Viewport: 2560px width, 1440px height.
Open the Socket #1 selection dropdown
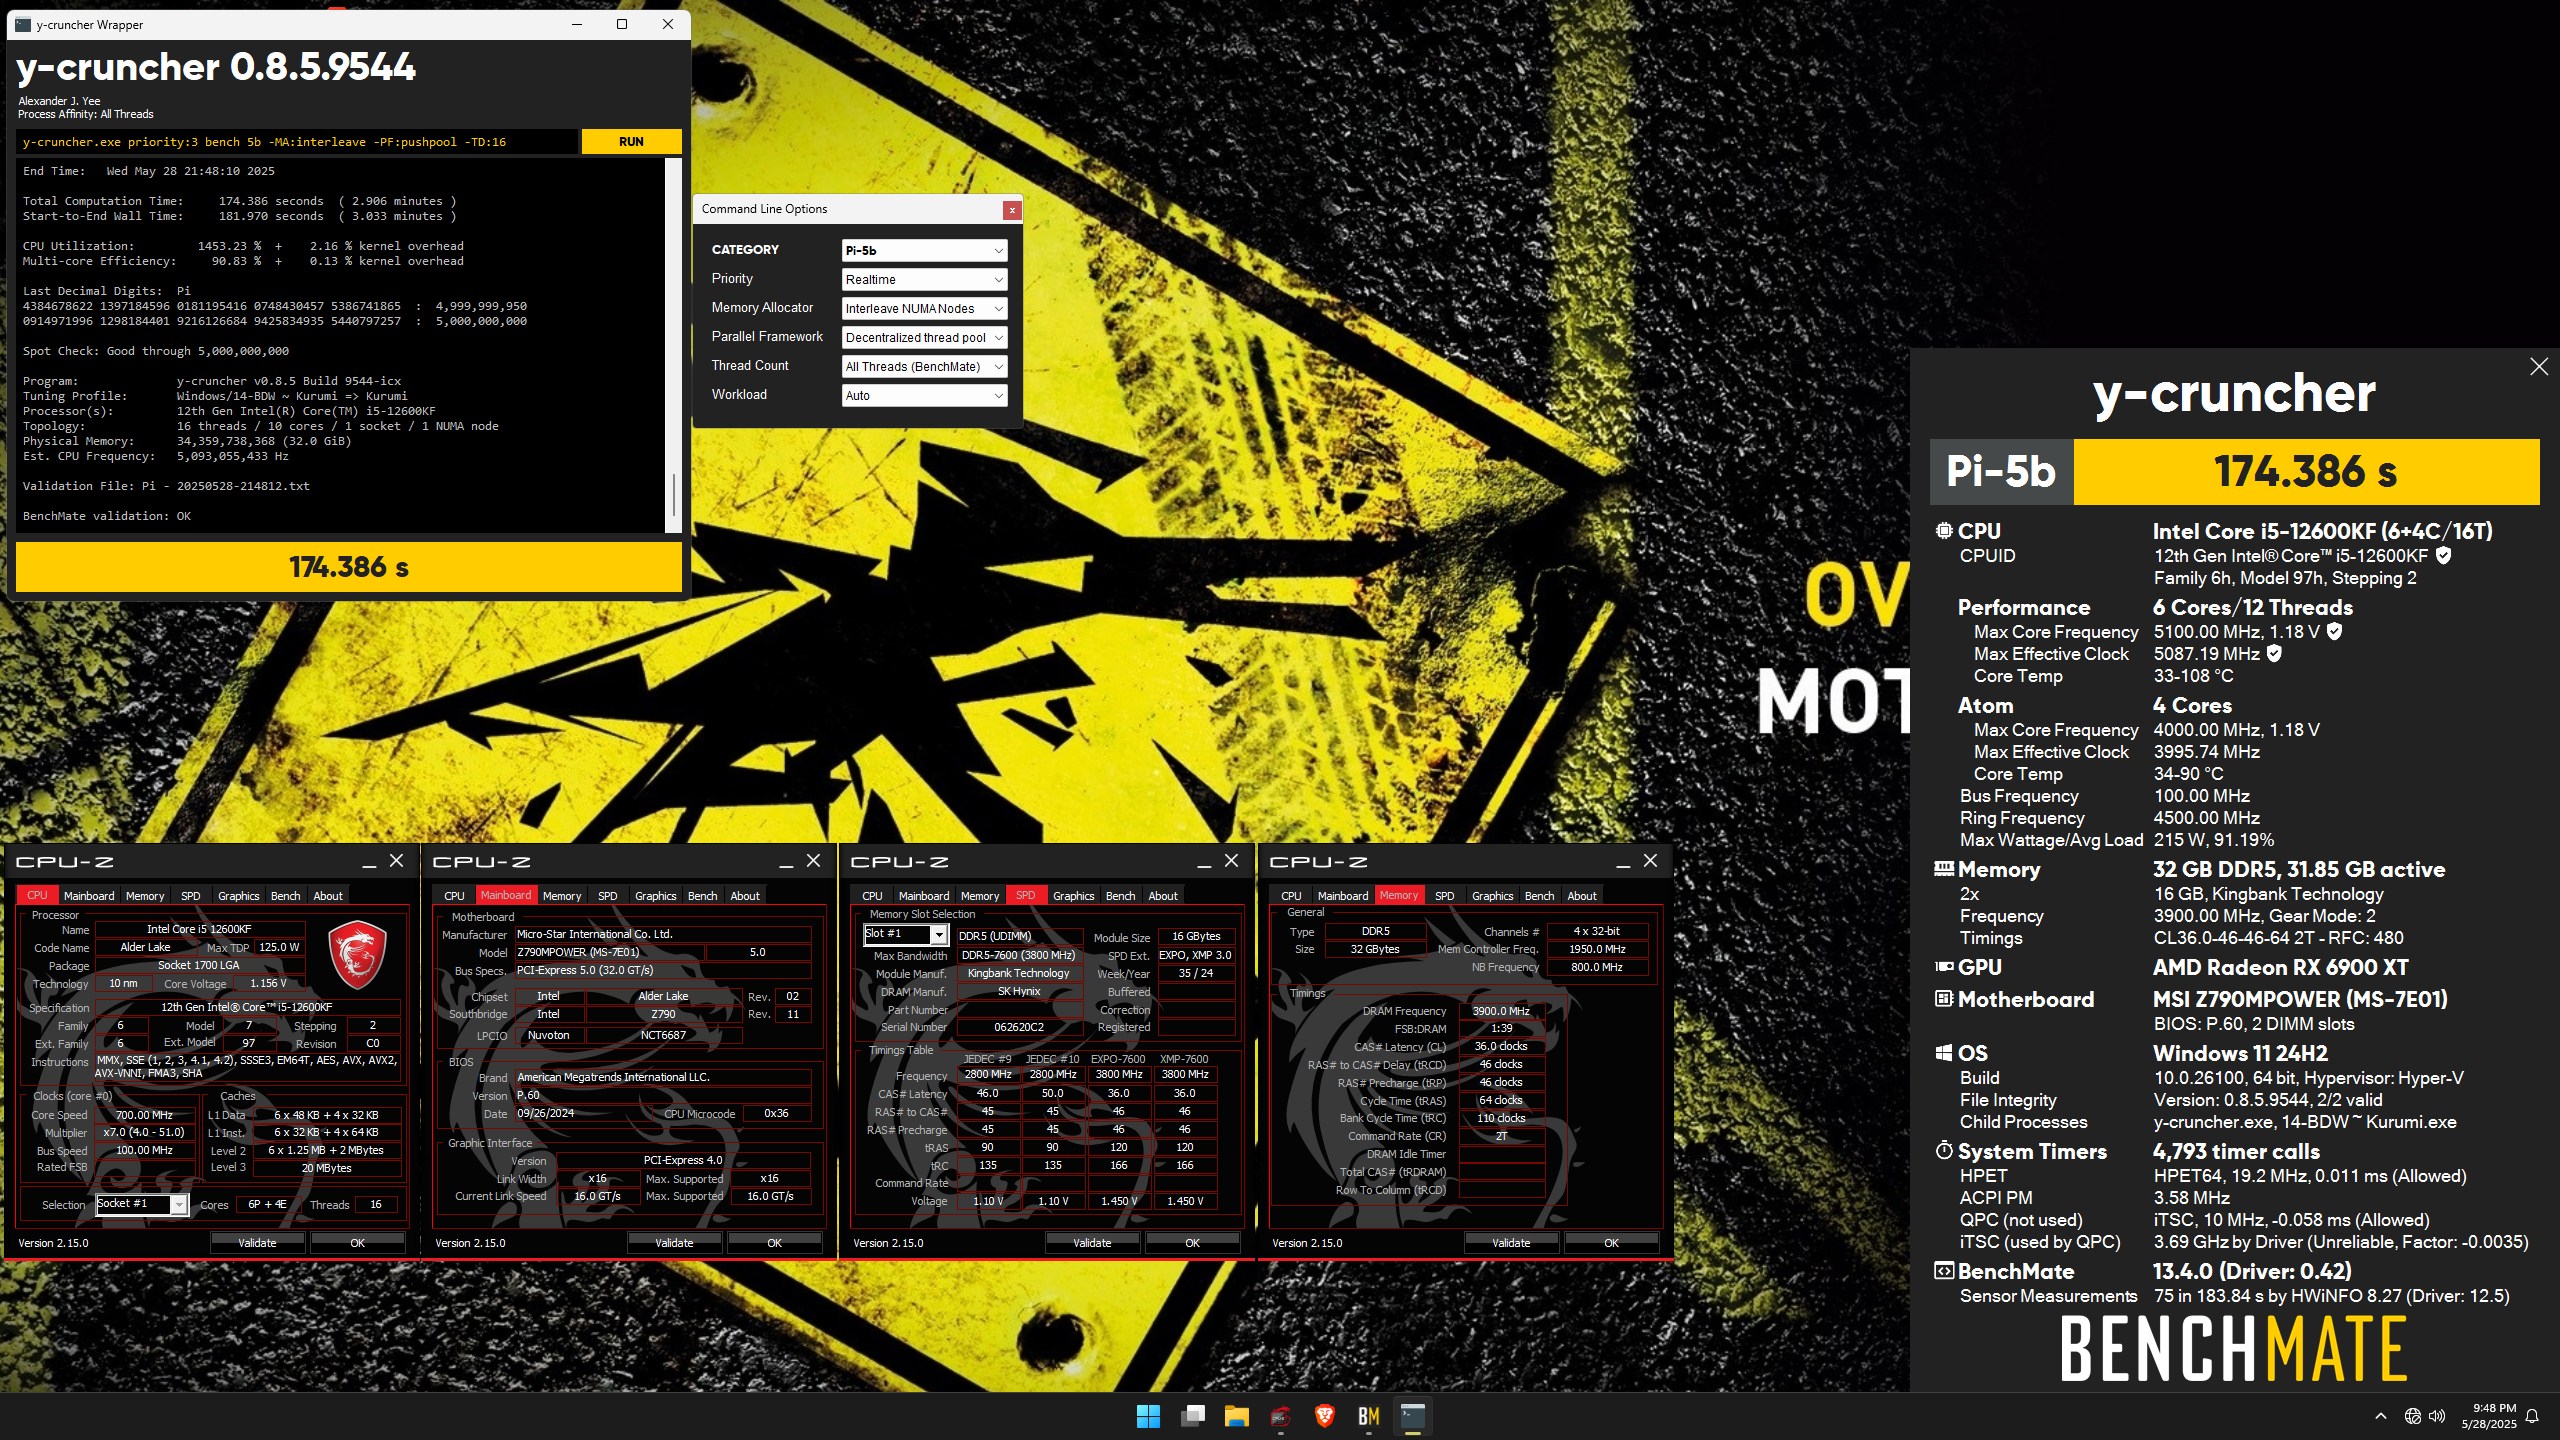[x=141, y=1204]
